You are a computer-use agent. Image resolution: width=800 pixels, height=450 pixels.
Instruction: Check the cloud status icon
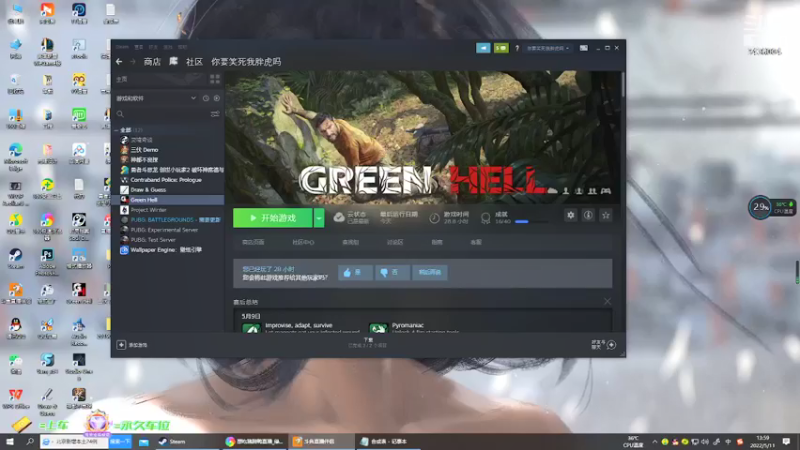[x=339, y=218]
